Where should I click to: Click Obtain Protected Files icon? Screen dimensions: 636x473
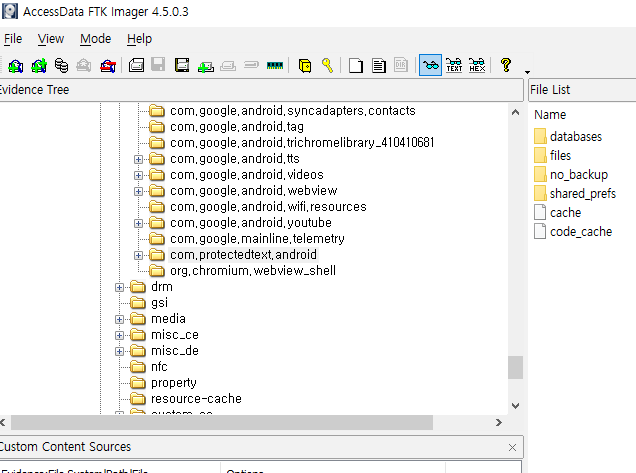tap(305, 65)
